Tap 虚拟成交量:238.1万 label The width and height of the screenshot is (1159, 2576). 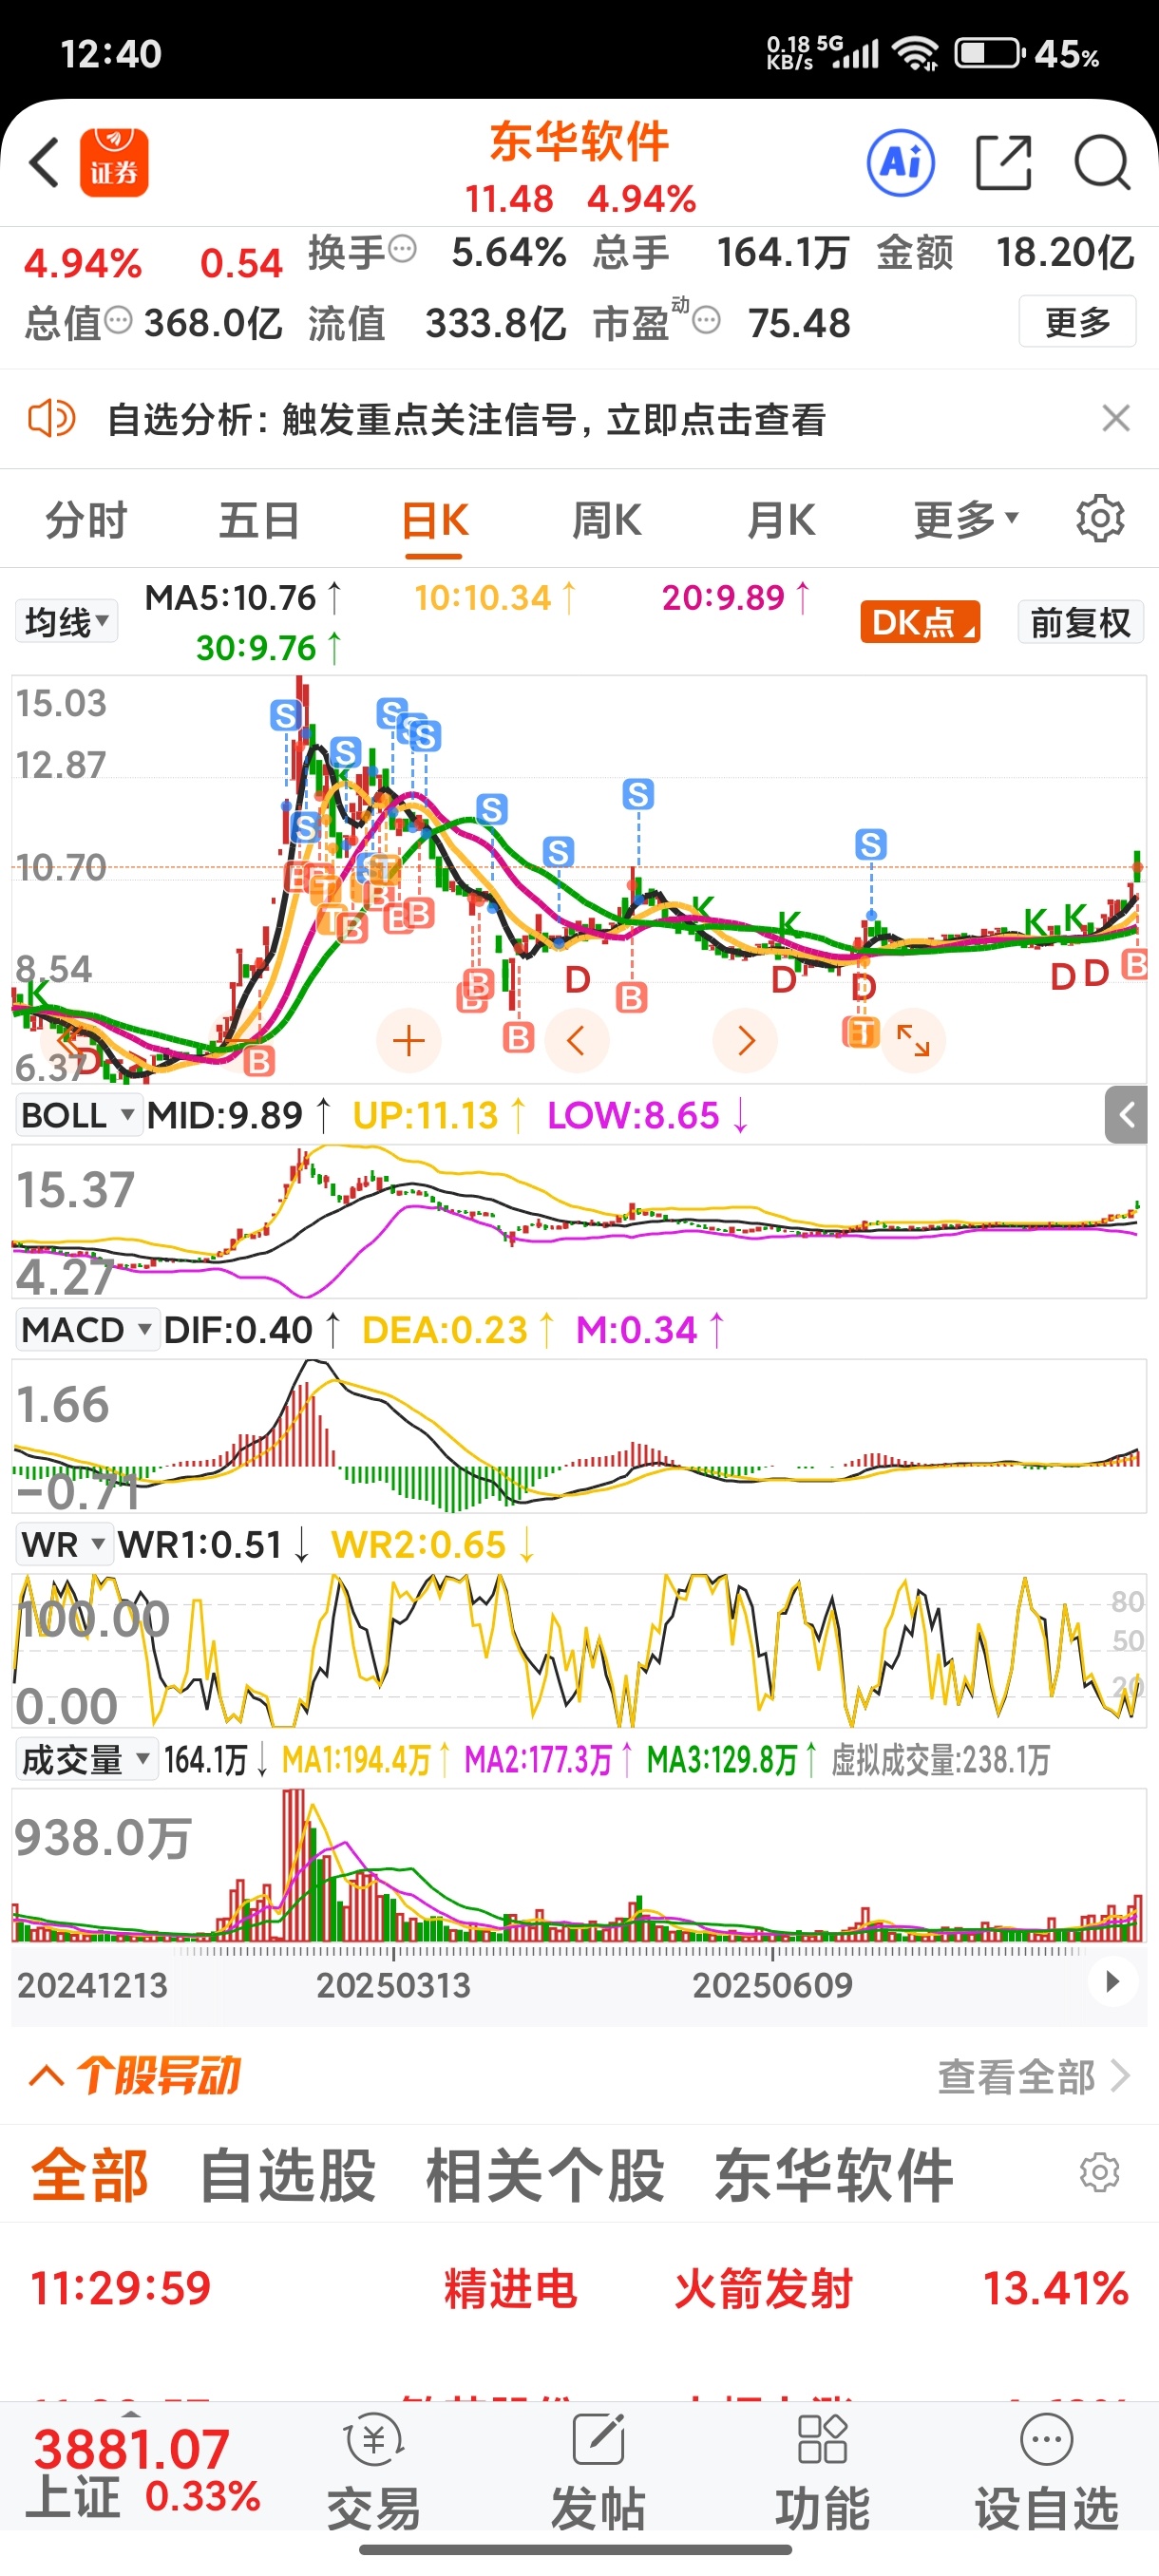[x=940, y=1760]
